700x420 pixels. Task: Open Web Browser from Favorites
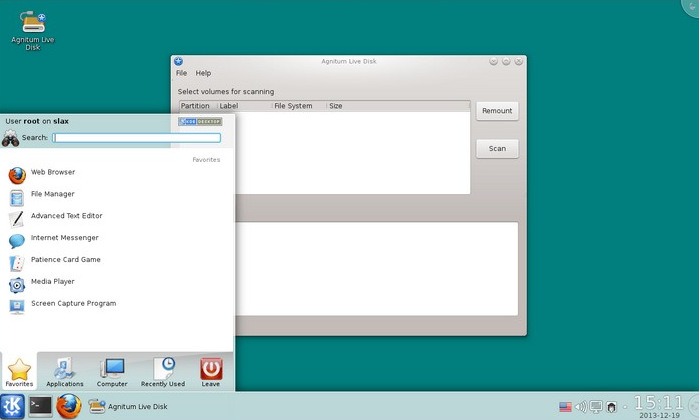116,175
